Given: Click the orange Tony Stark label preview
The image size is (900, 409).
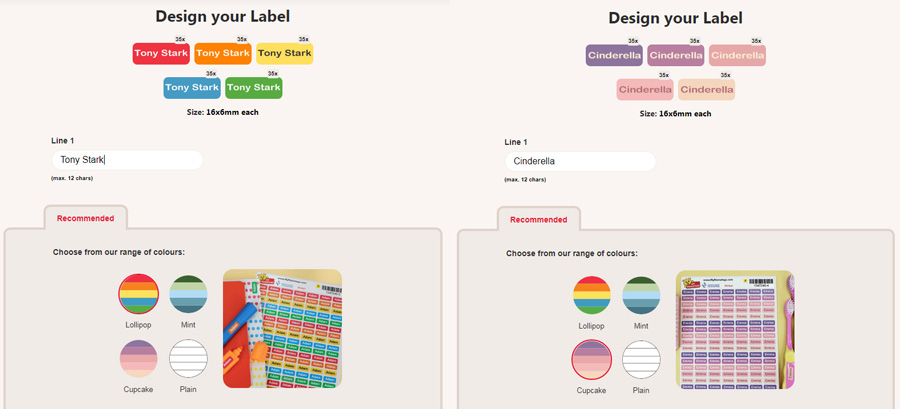Looking at the screenshot, I should tap(222, 53).
